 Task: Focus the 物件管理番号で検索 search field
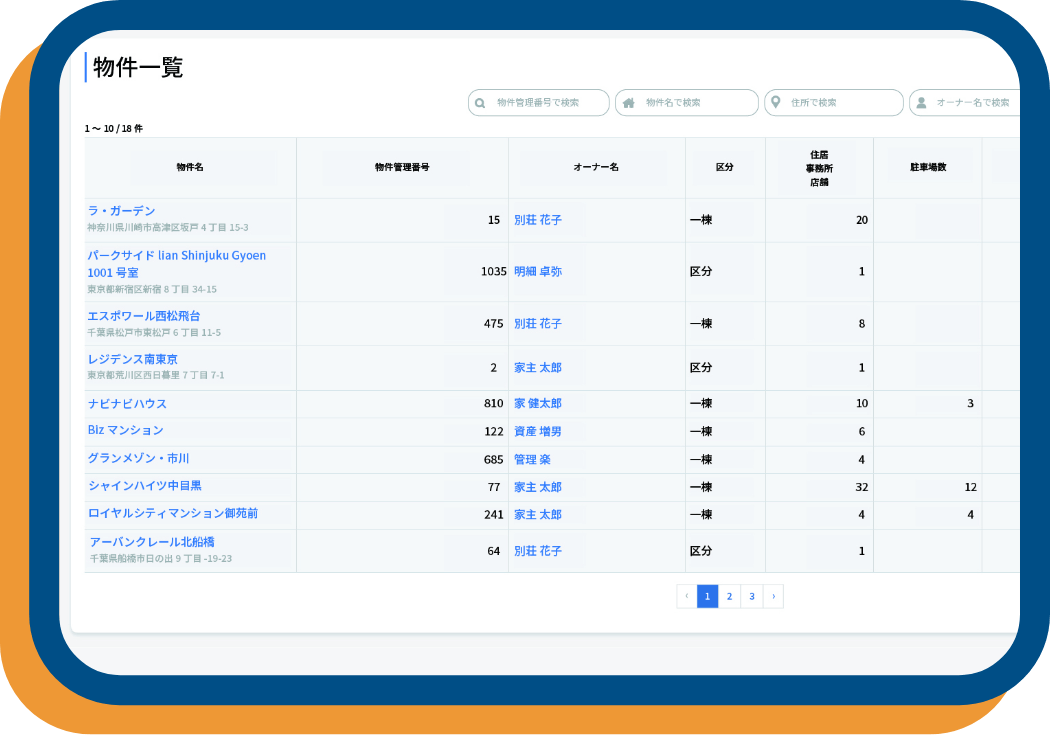[538, 102]
